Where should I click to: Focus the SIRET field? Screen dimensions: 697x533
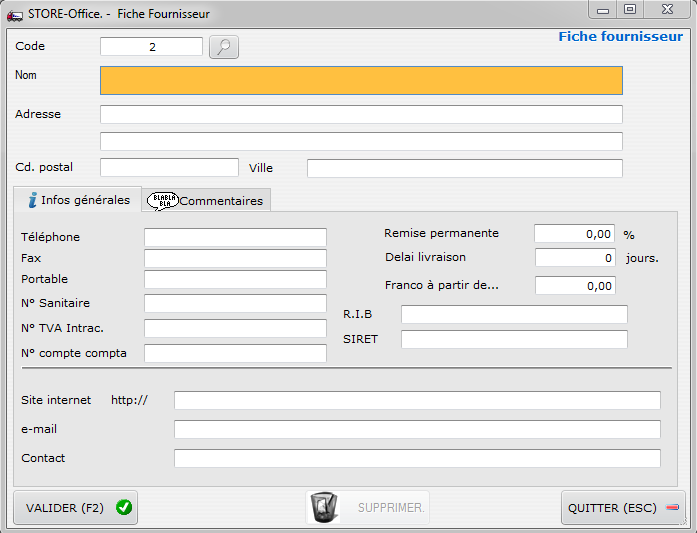[514, 339]
